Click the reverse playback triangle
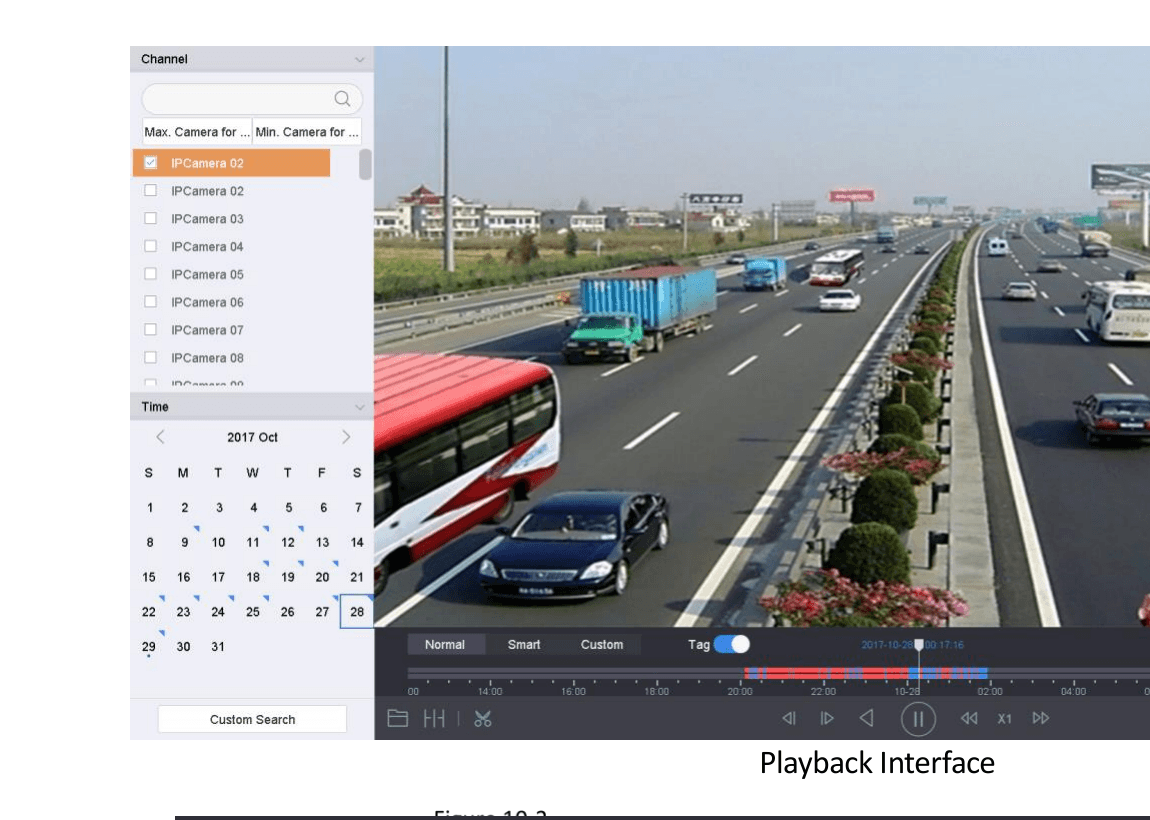 [x=866, y=718]
